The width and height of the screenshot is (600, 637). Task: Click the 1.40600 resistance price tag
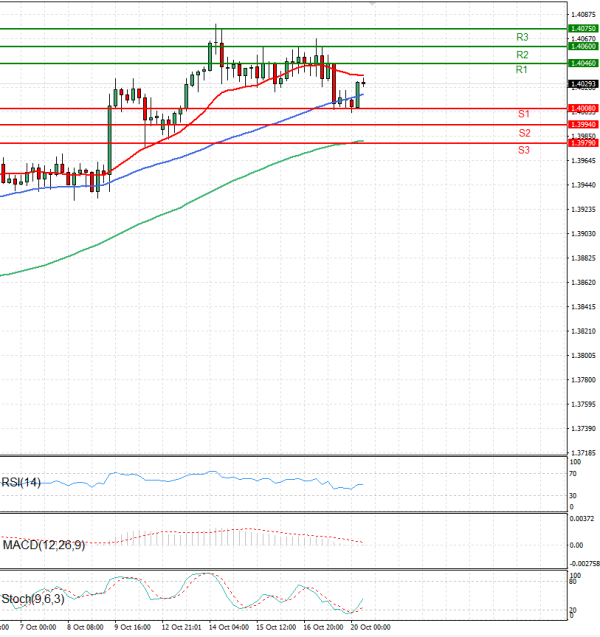pyautogui.click(x=582, y=46)
